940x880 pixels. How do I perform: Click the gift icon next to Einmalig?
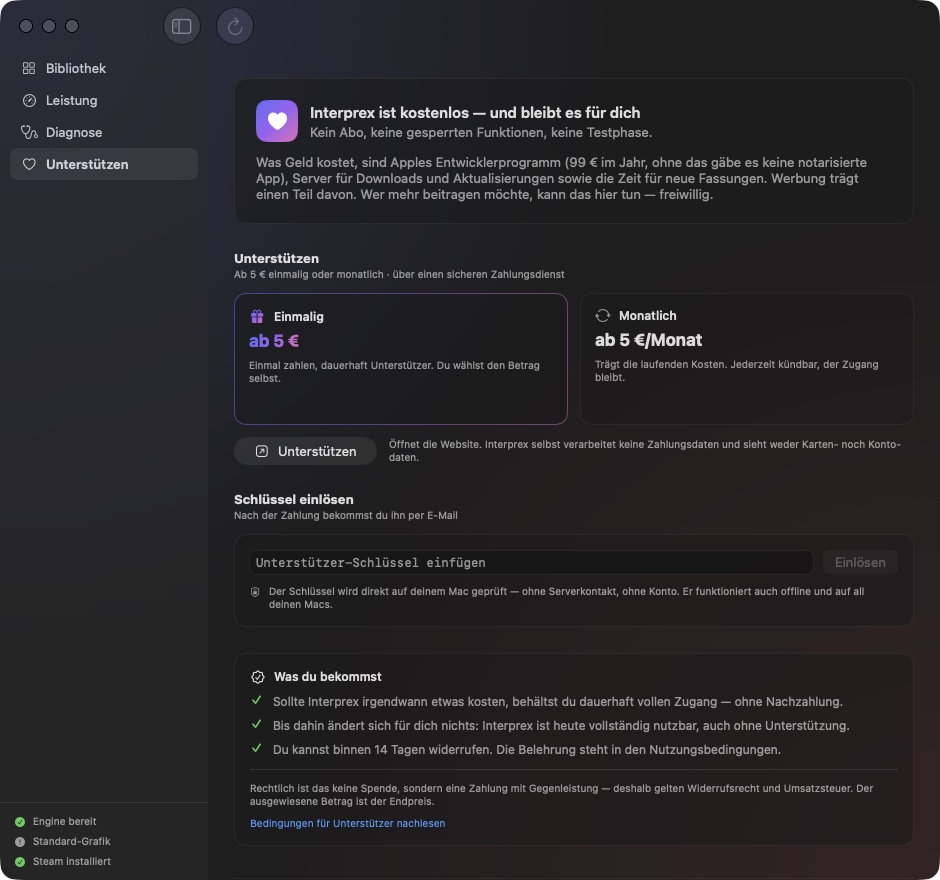[257, 317]
